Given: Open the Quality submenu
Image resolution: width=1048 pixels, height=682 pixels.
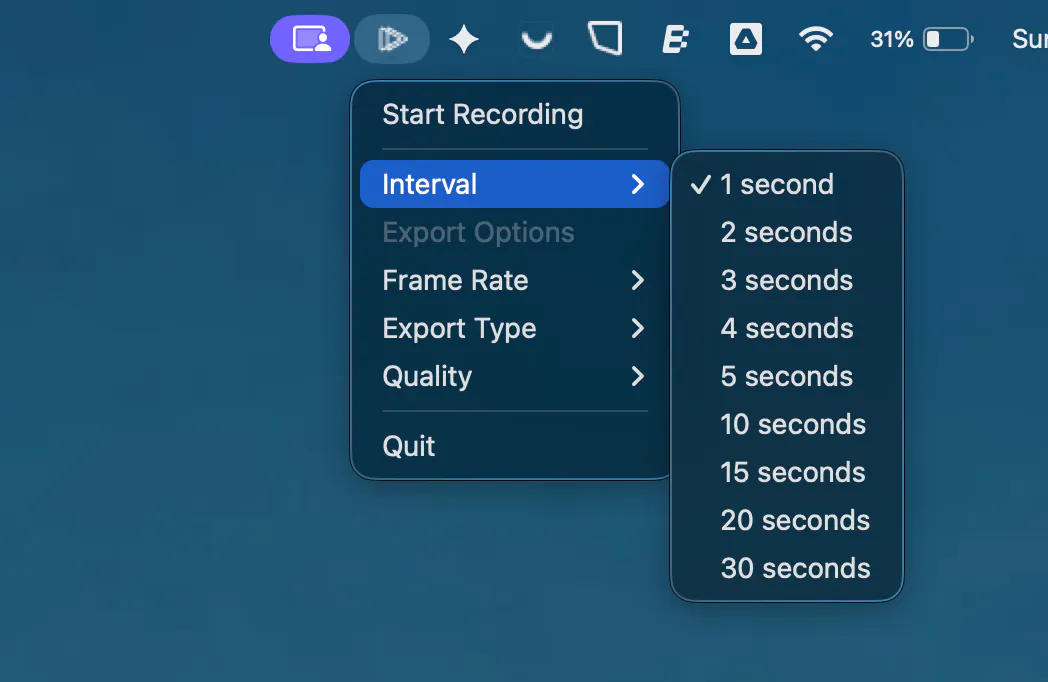Looking at the screenshot, I should [x=515, y=376].
